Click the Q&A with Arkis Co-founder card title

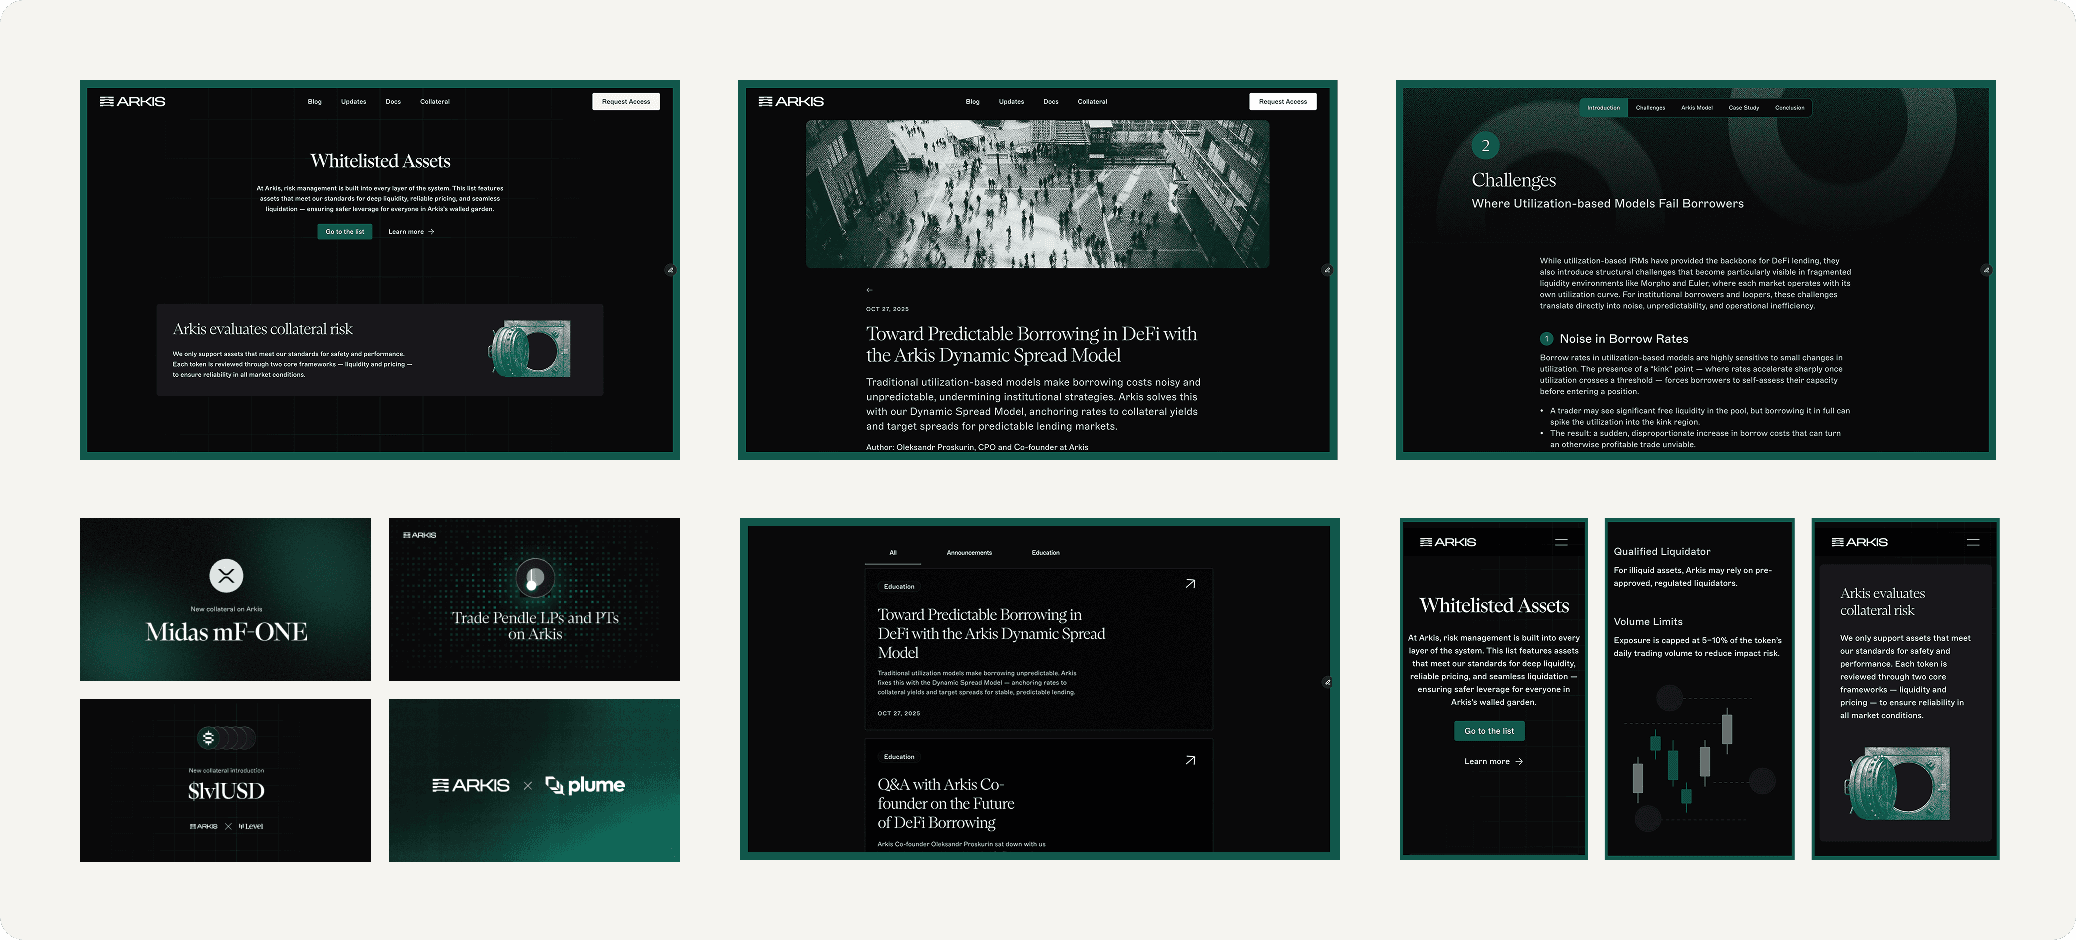point(946,804)
